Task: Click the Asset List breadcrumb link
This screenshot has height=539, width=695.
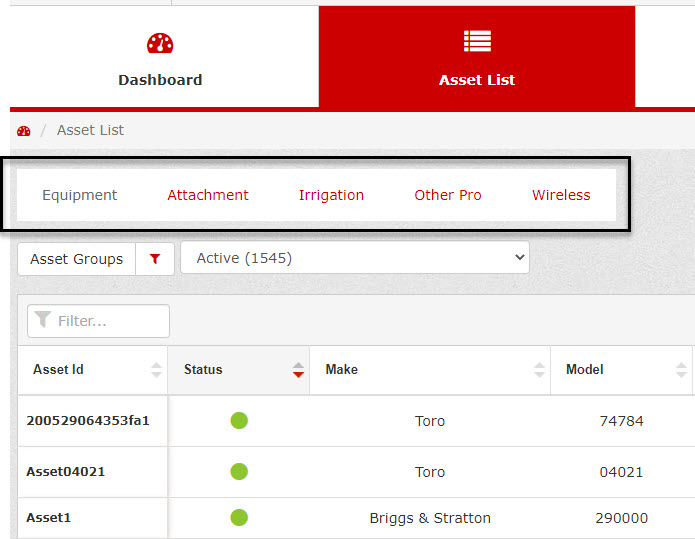Action: click(90, 130)
